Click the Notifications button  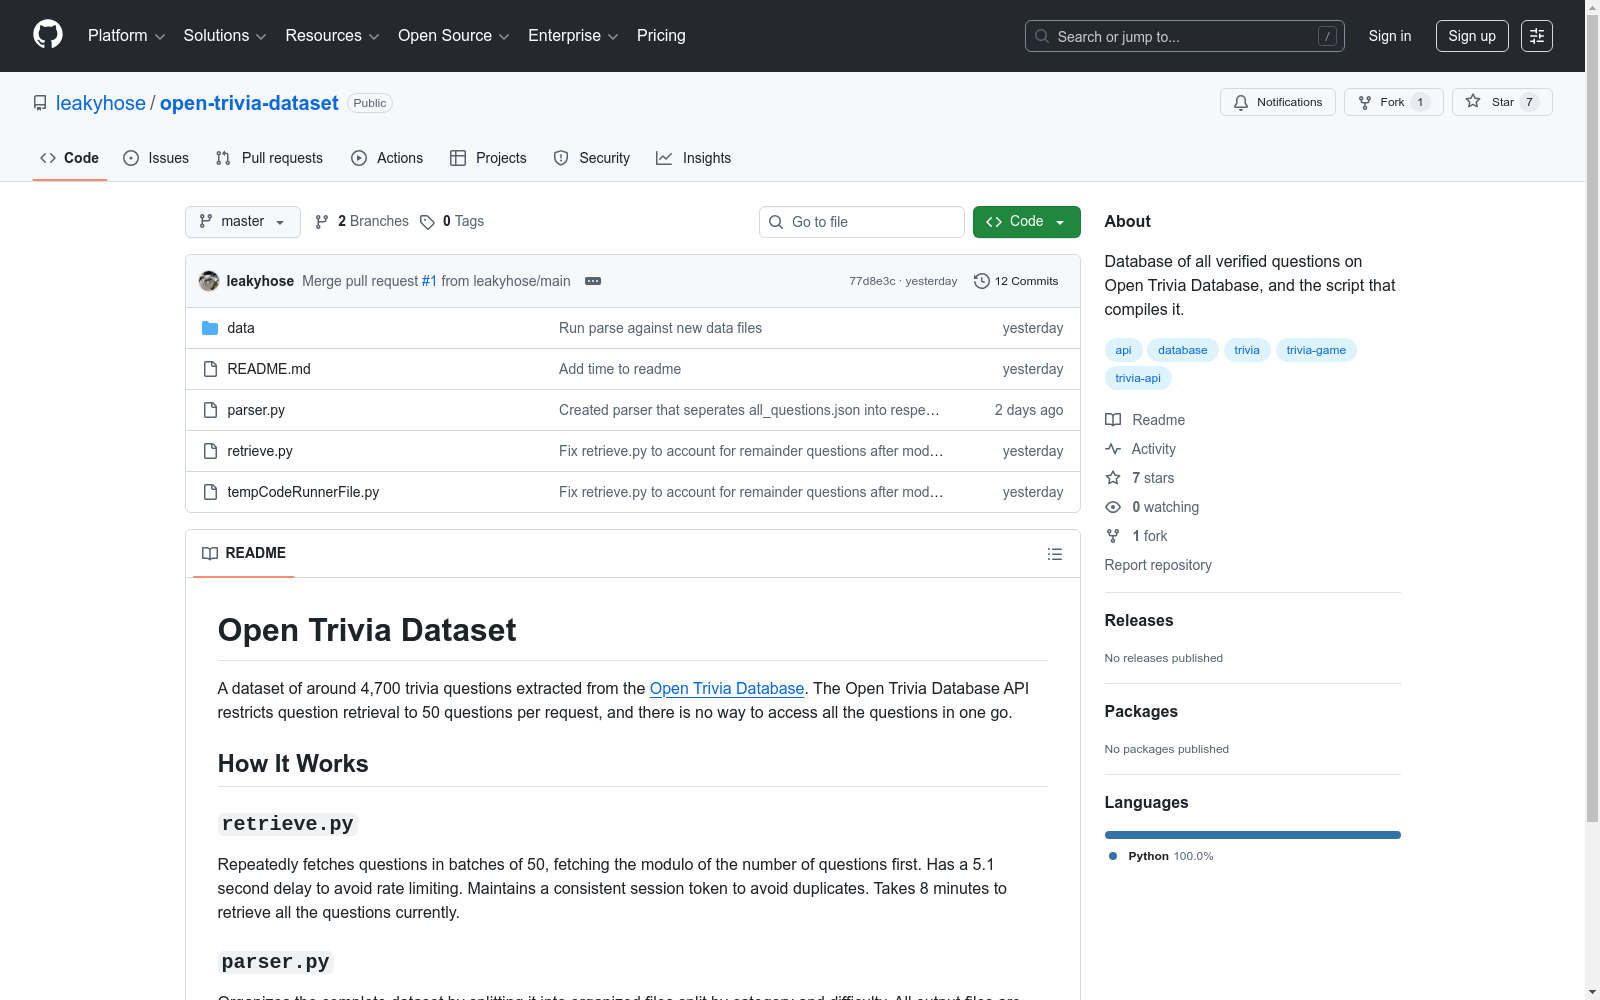point(1278,102)
